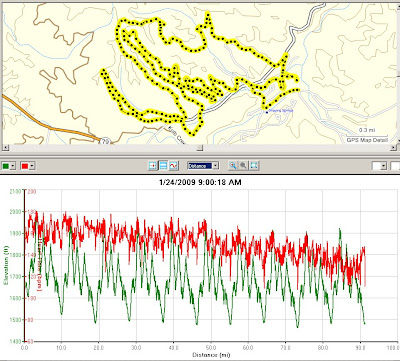Click the chart date 1/24/2009 title
This screenshot has height=361, width=400.
[x=200, y=182]
